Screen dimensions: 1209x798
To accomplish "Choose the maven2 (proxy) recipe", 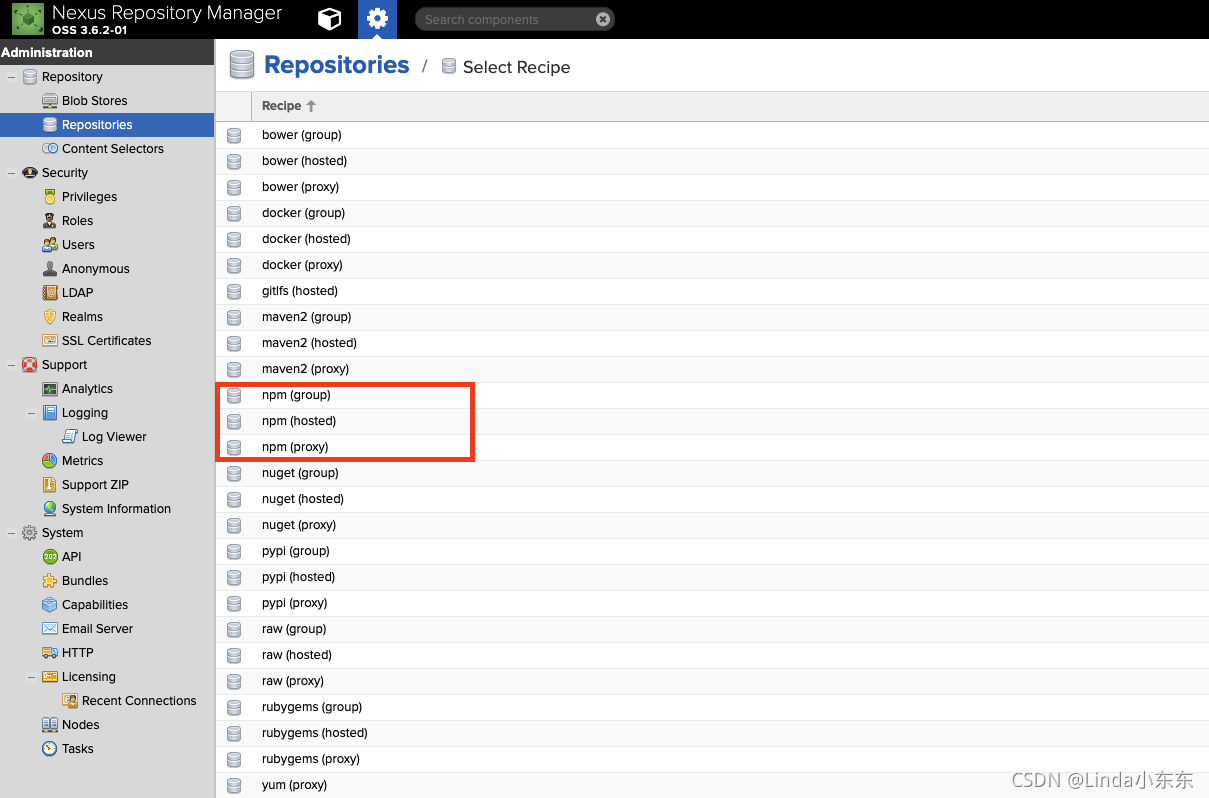I will click(x=712, y=369).
